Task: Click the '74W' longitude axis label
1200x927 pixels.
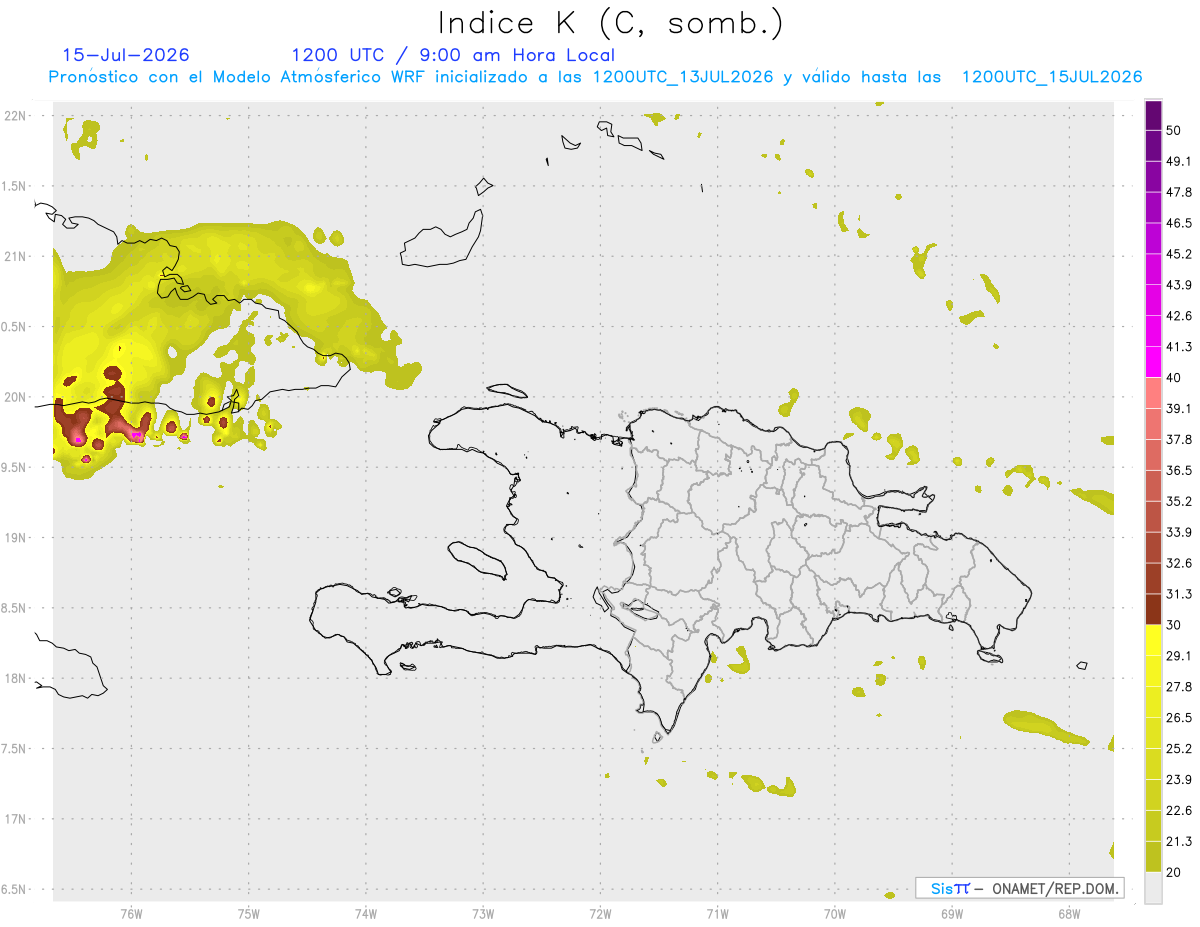Action: tap(366, 914)
